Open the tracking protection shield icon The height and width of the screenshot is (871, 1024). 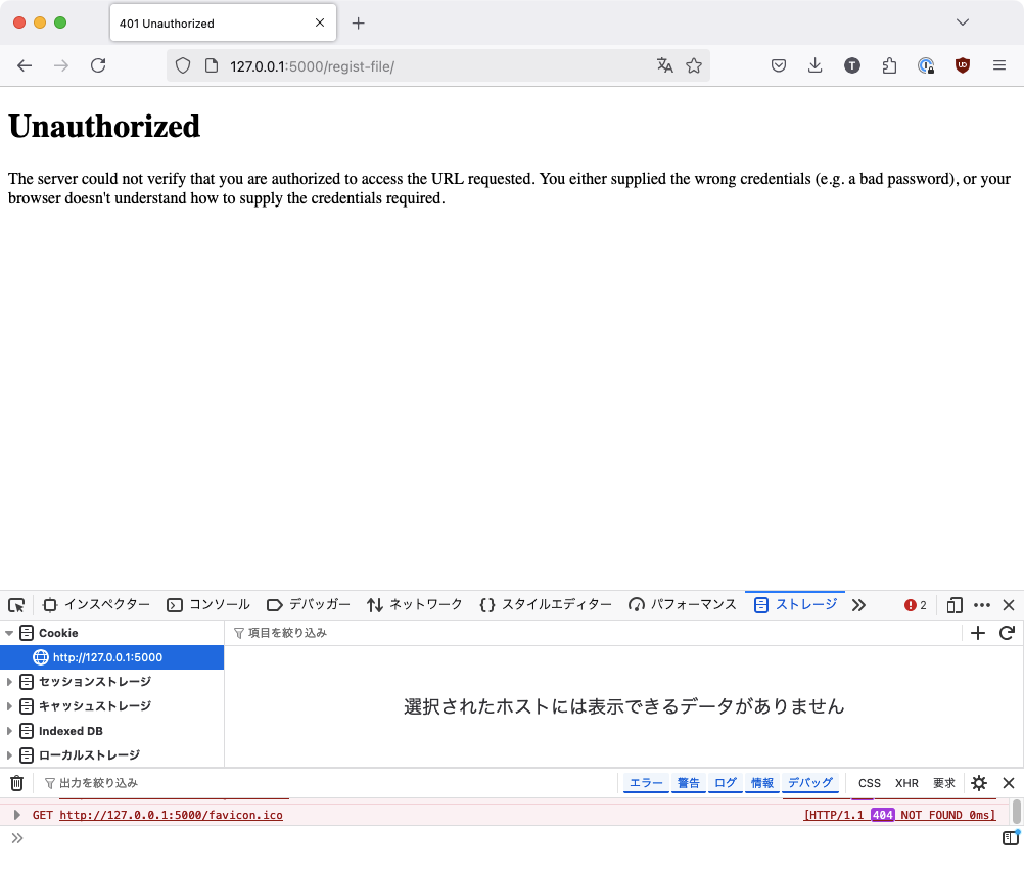coord(181,66)
